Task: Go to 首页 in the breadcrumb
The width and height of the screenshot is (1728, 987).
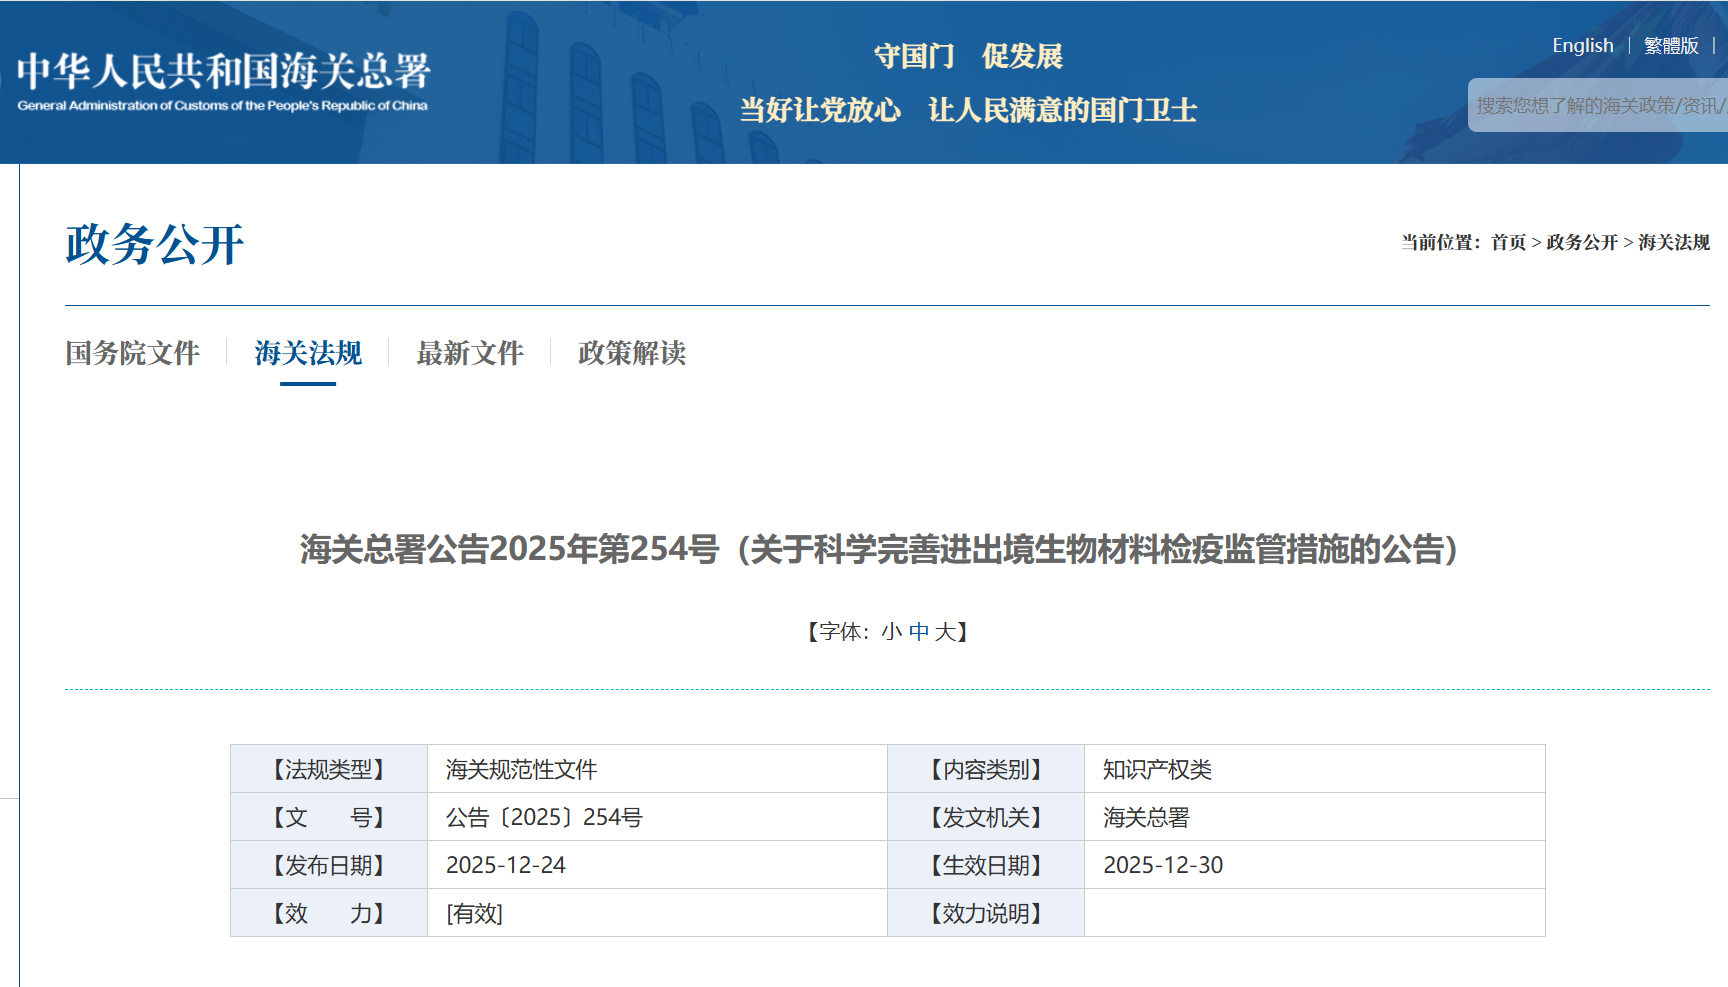Action: click(1508, 243)
